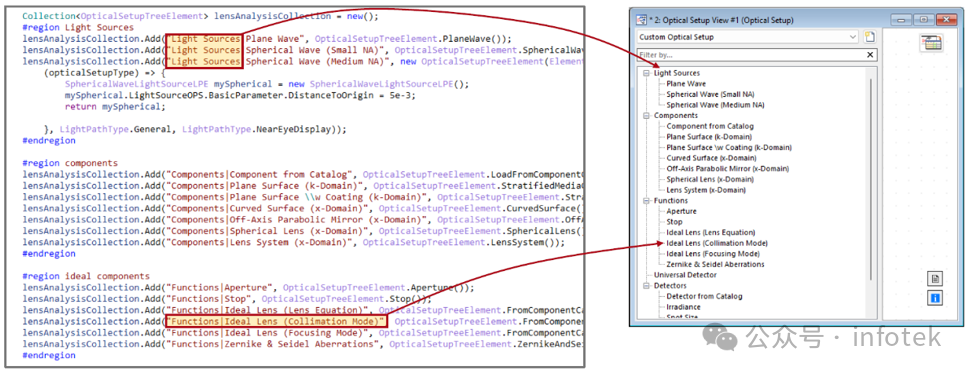The image size is (971, 375).
Task: Select Plane Surface \w Coating (k-Domain) tree item
Action: (x=729, y=147)
